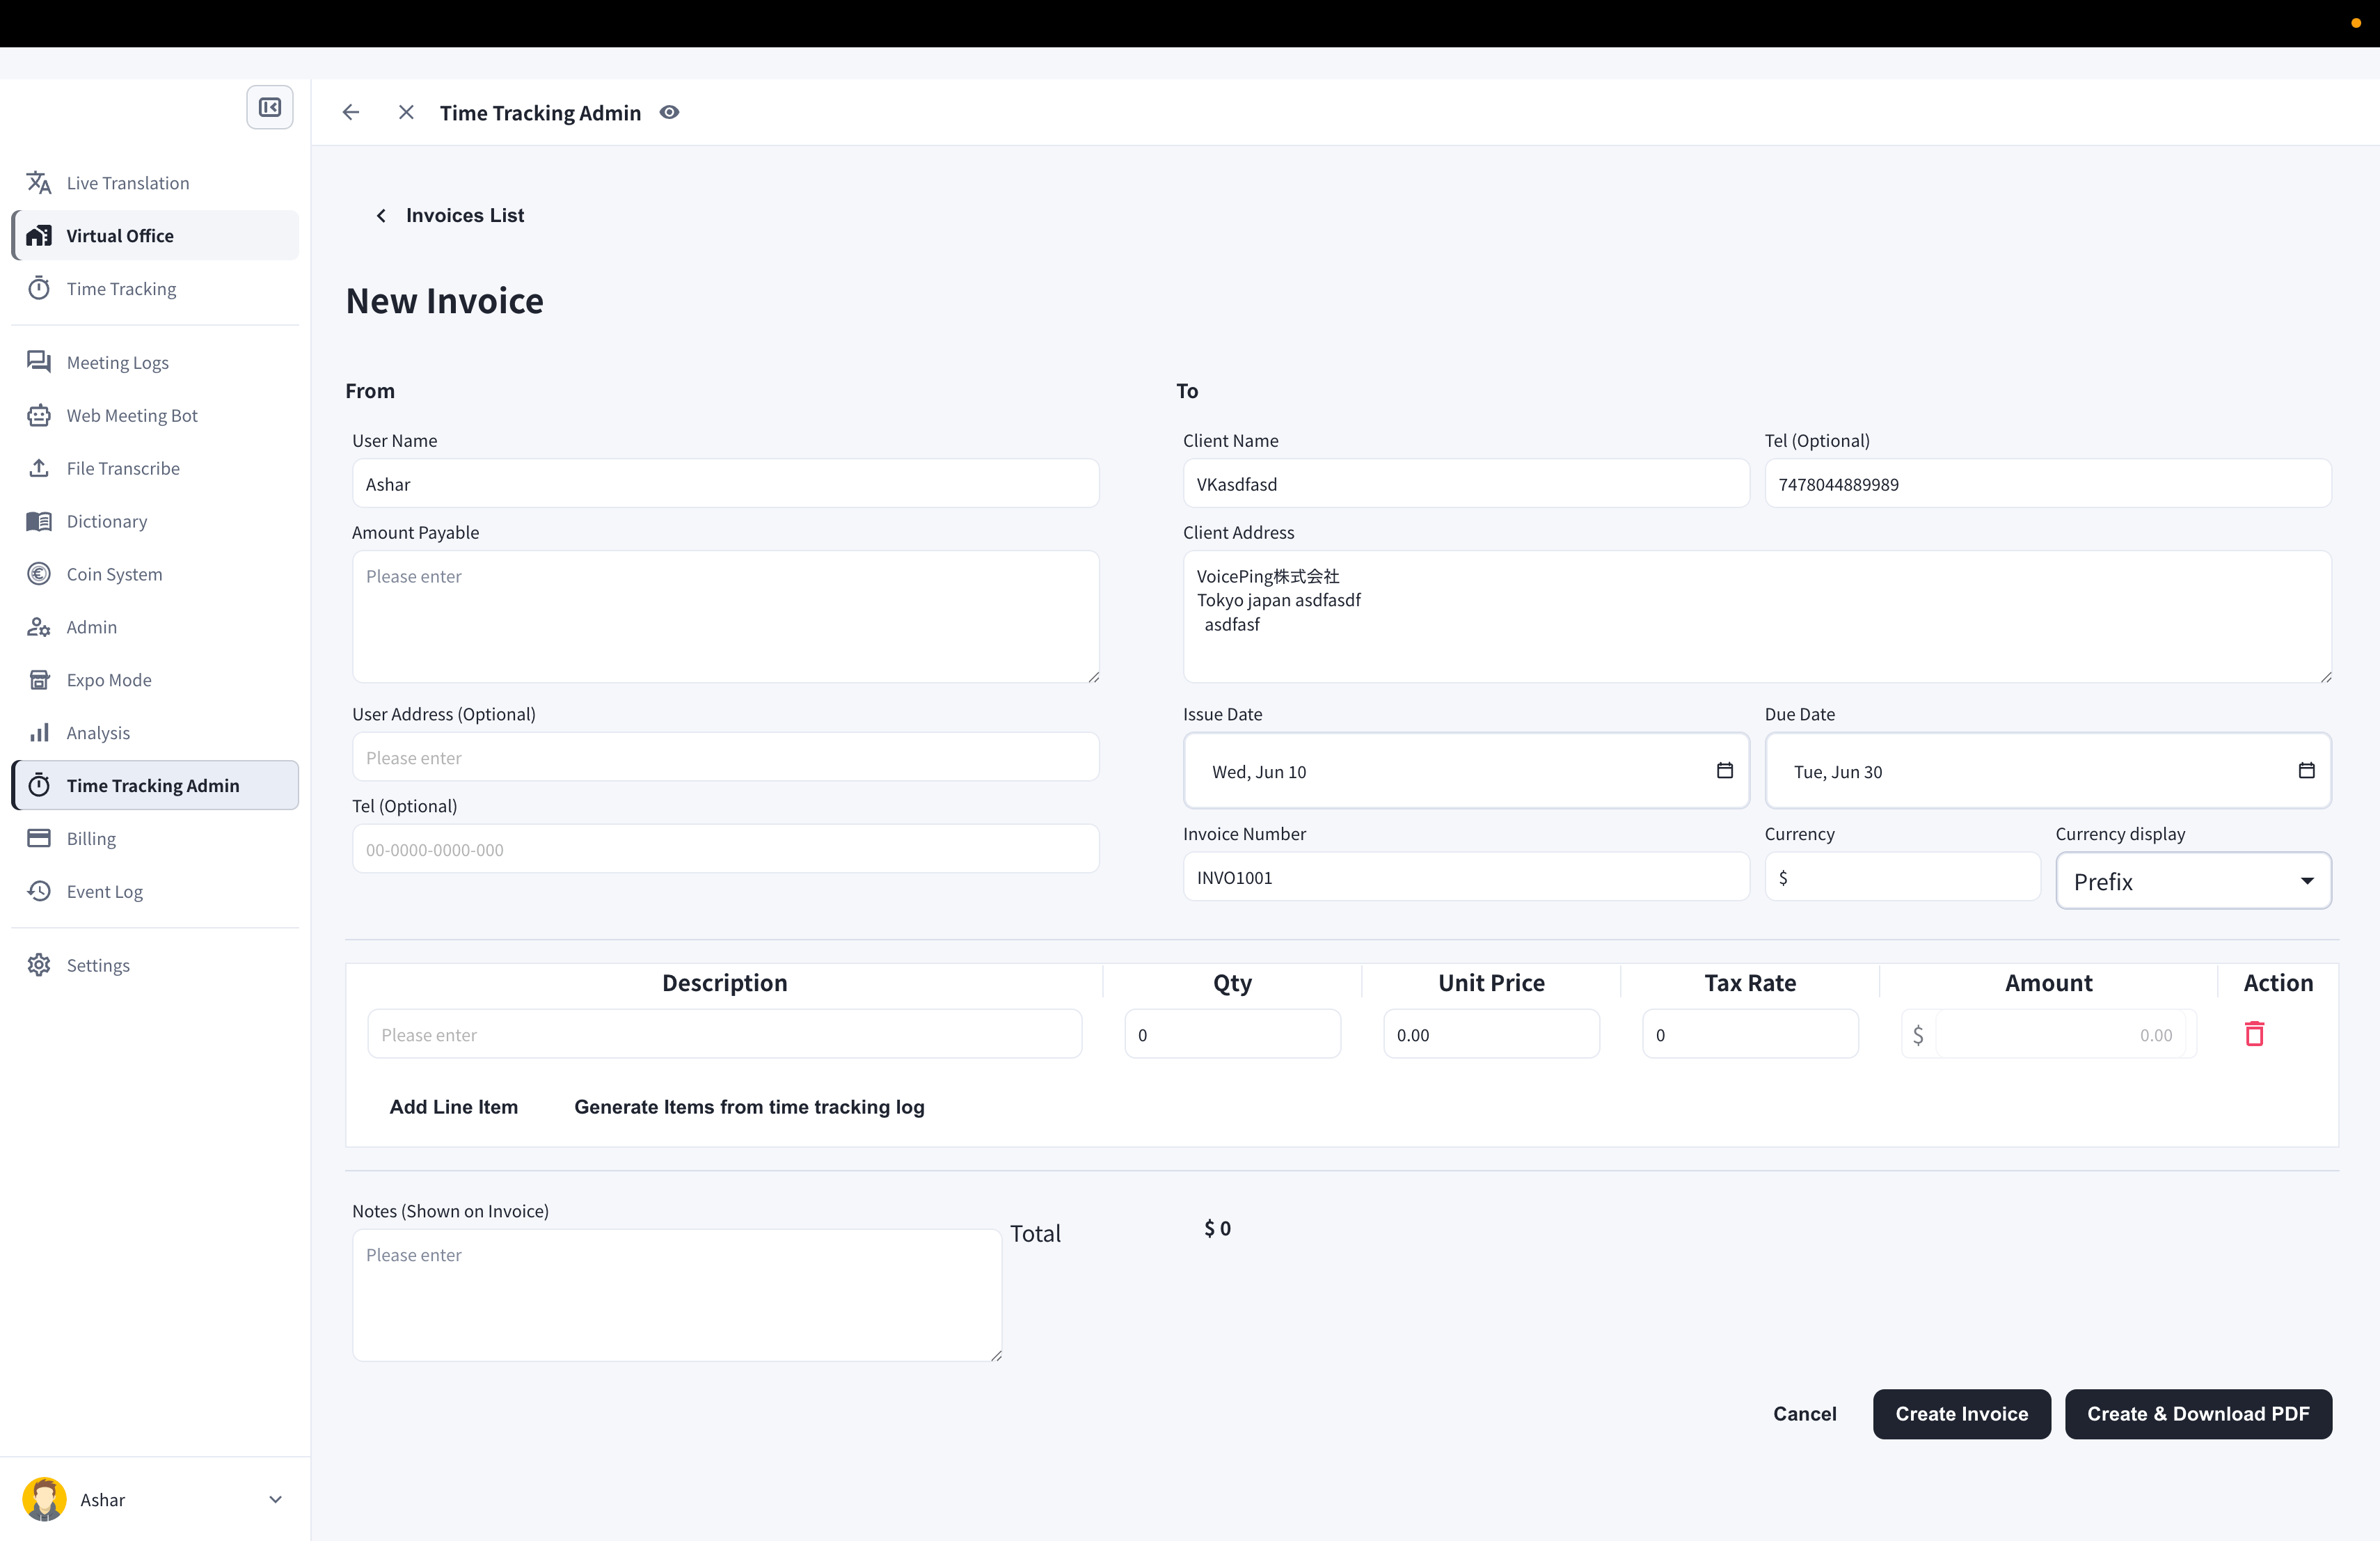2380x1541 pixels.
Task: Close Time Tracking Admin with the X icon
Action: tap(406, 112)
